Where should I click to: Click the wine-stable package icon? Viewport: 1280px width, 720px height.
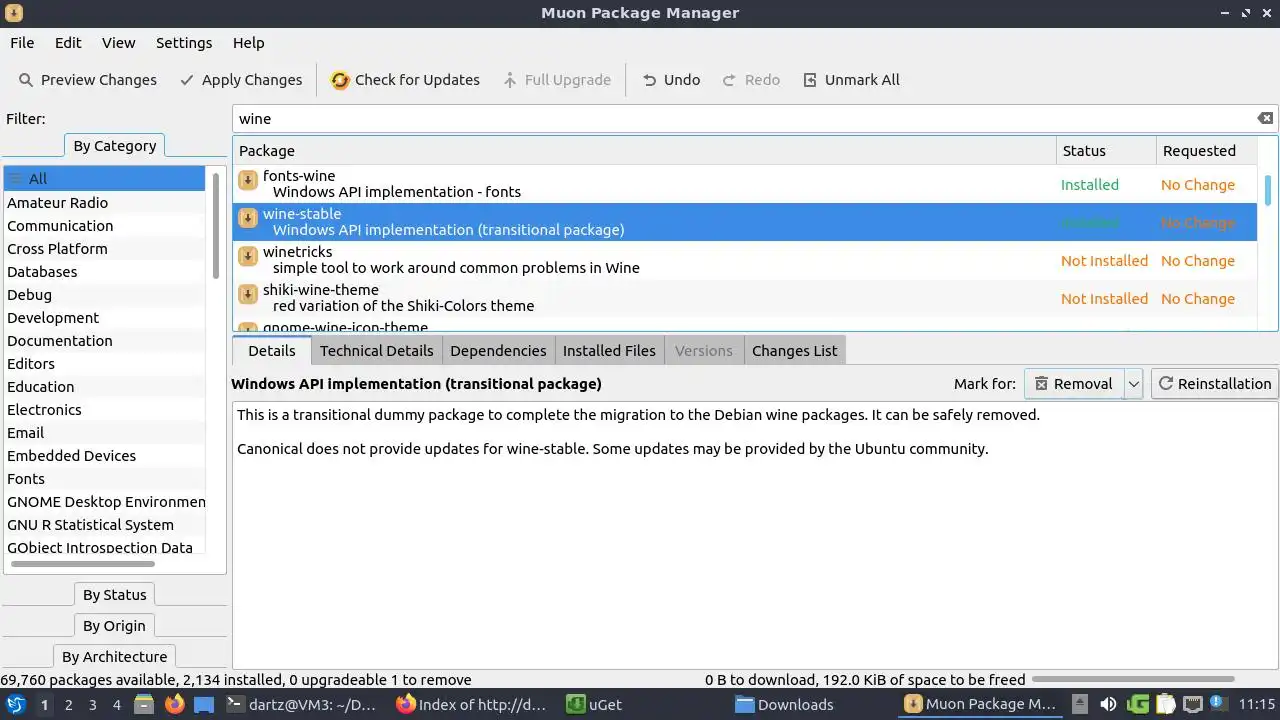click(x=248, y=219)
